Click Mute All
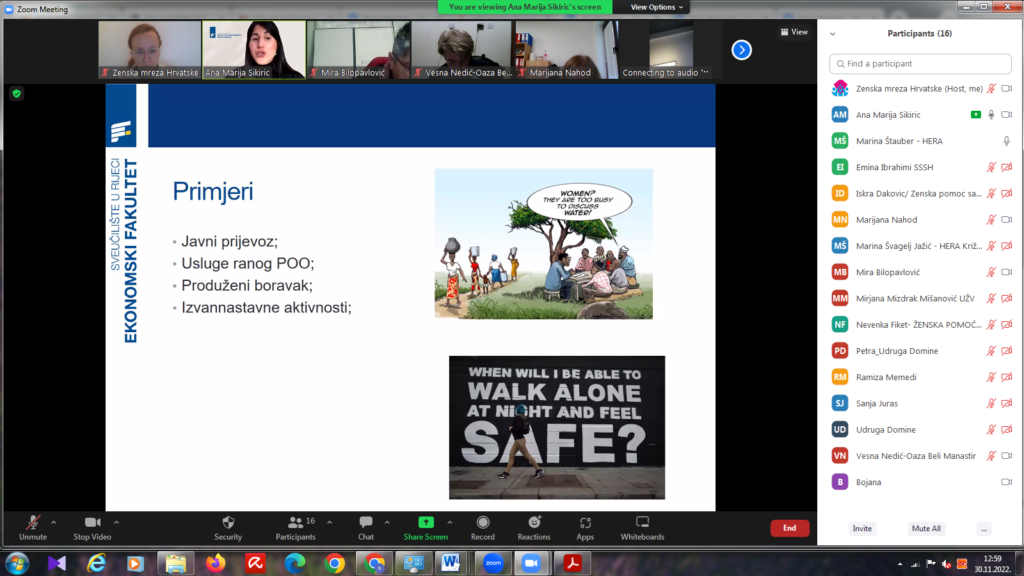Viewport: 1024px width, 576px height. [926, 528]
